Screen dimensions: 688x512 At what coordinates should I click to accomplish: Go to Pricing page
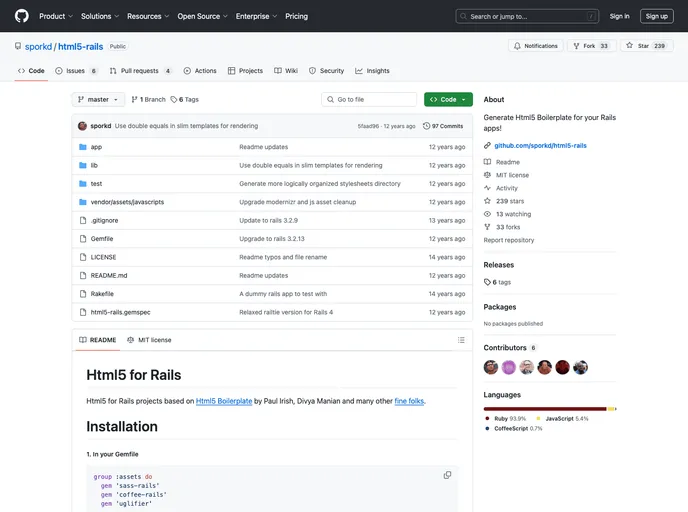[297, 16]
